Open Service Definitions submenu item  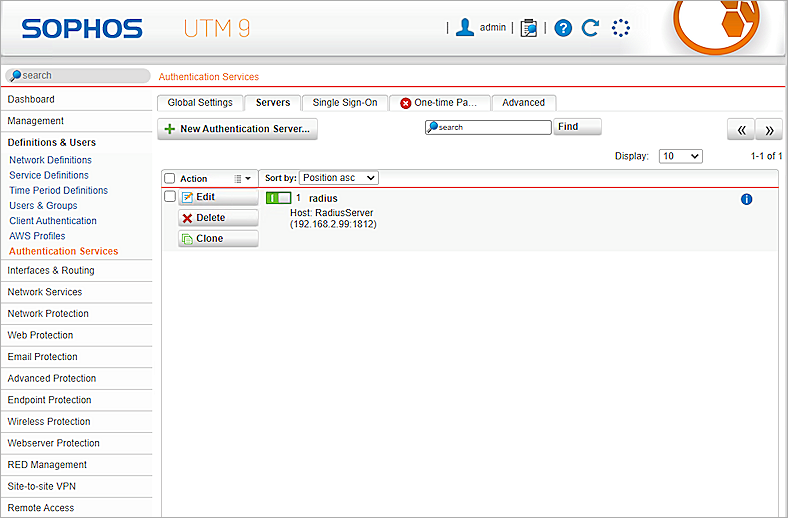tap(49, 175)
